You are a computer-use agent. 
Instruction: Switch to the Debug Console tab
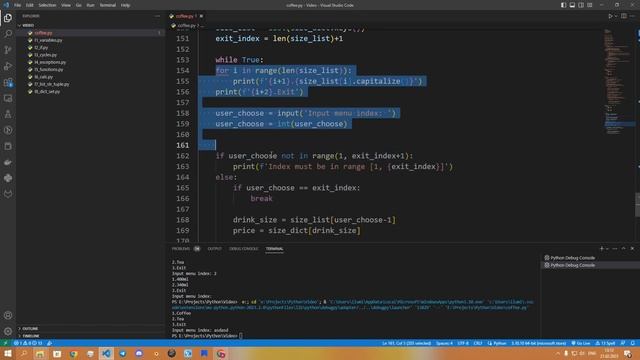244,249
